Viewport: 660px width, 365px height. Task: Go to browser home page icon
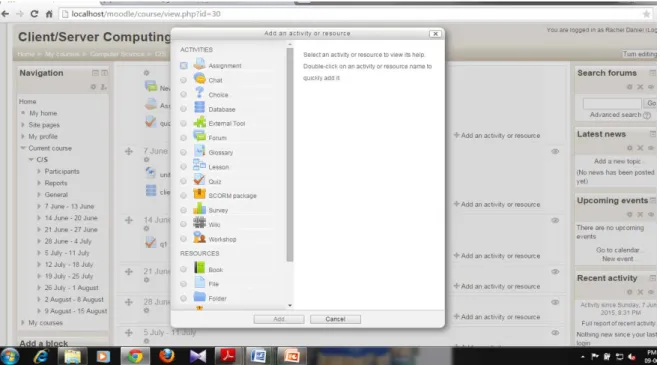point(49,14)
